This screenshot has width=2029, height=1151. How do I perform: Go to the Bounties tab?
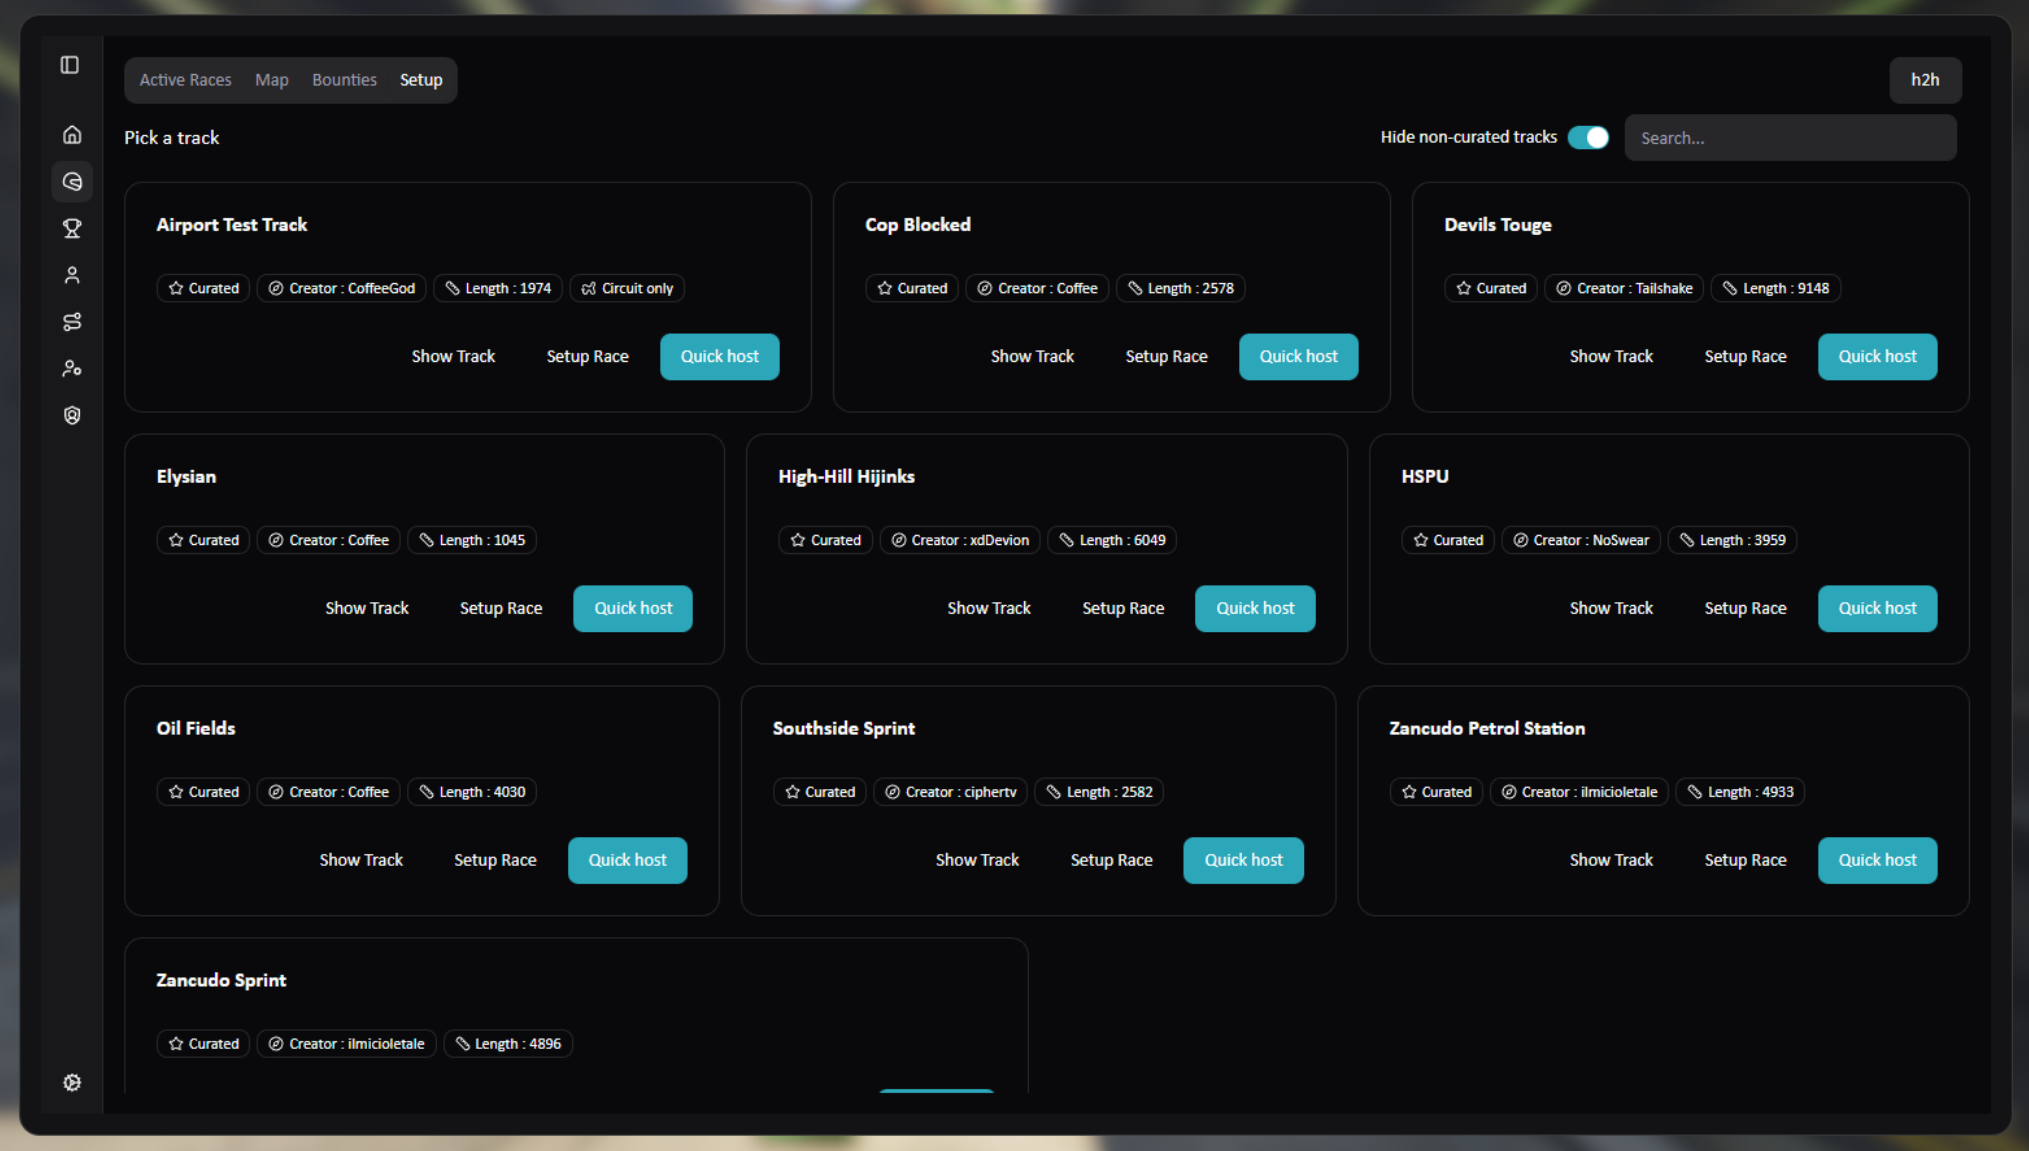coord(344,80)
